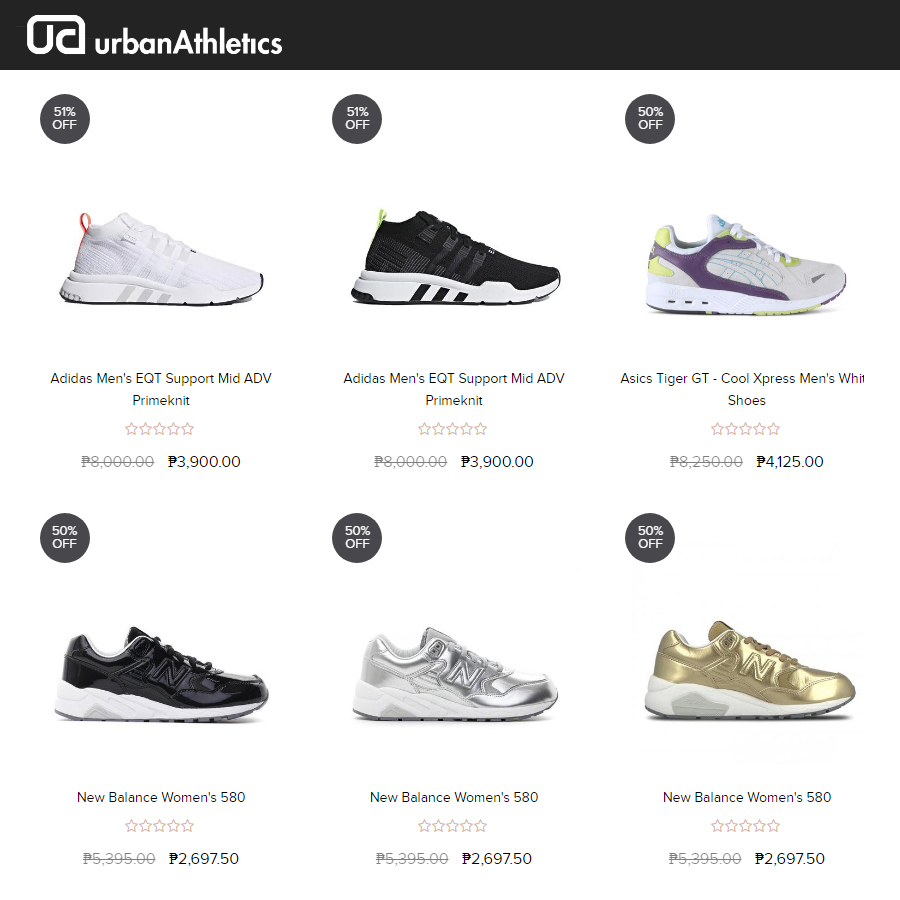Open the black Adidas EQT Support shoe image
The image size is (900, 900).
454,257
